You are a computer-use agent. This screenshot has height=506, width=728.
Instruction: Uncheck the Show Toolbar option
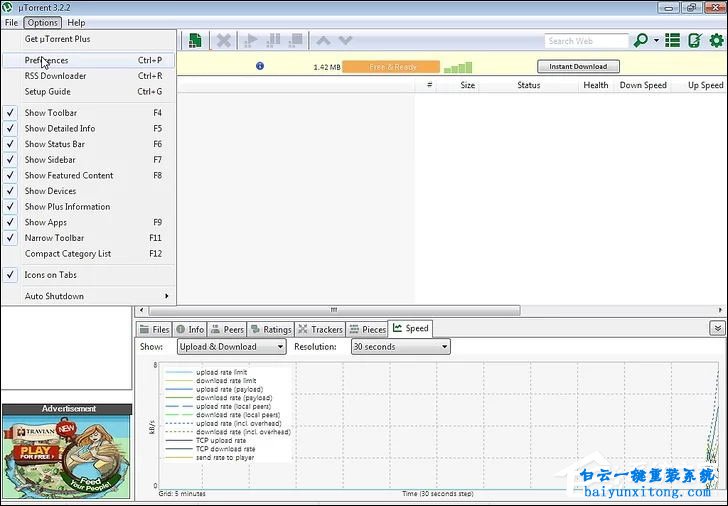51,113
